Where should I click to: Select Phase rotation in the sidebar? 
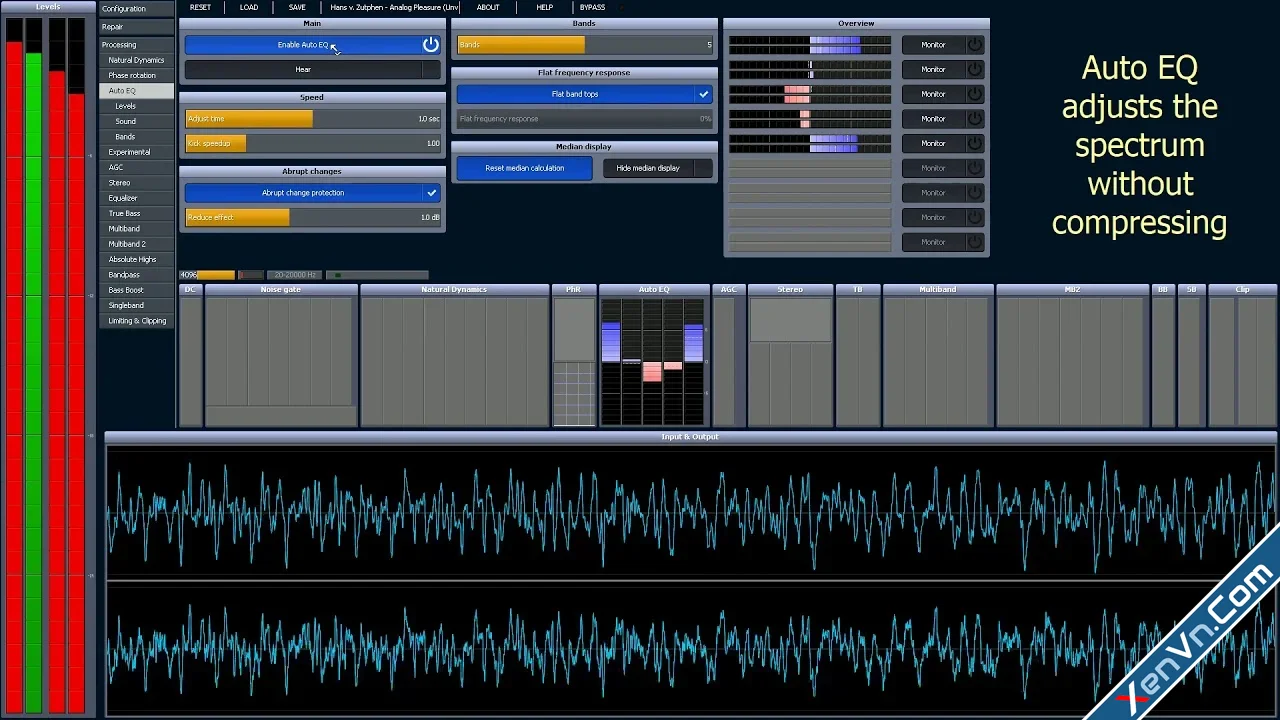(x=136, y=75)
